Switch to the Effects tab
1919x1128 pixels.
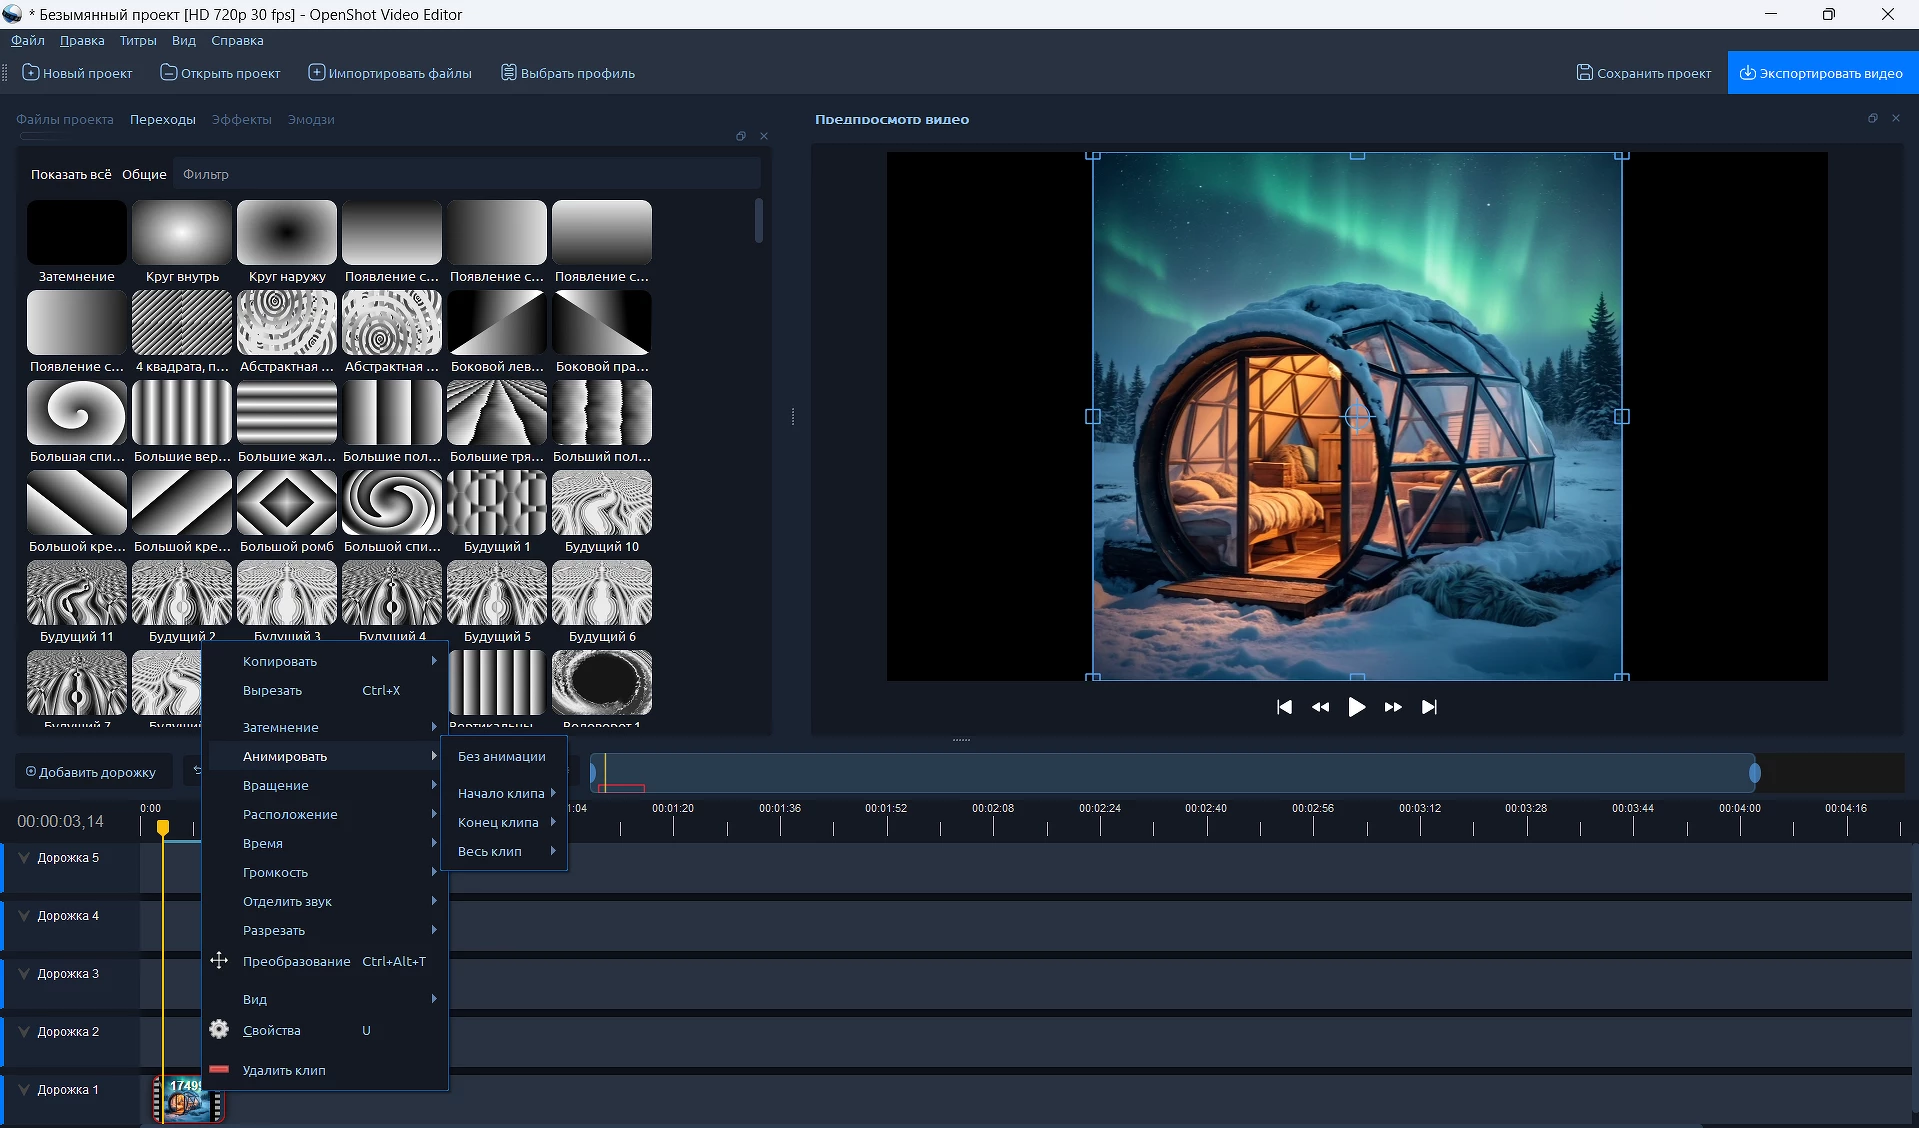pos(241,119)
